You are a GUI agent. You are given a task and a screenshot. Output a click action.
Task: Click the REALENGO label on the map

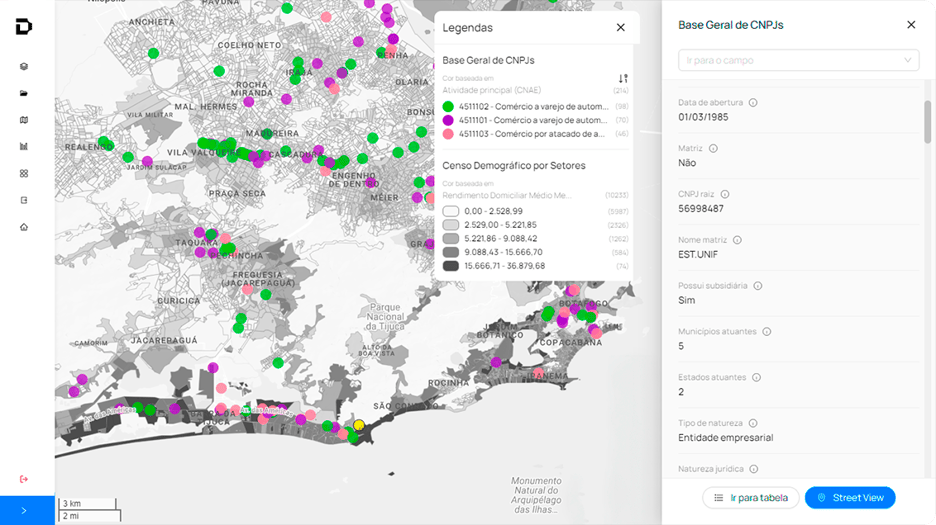pyautogui.click(x=89, y=147)
